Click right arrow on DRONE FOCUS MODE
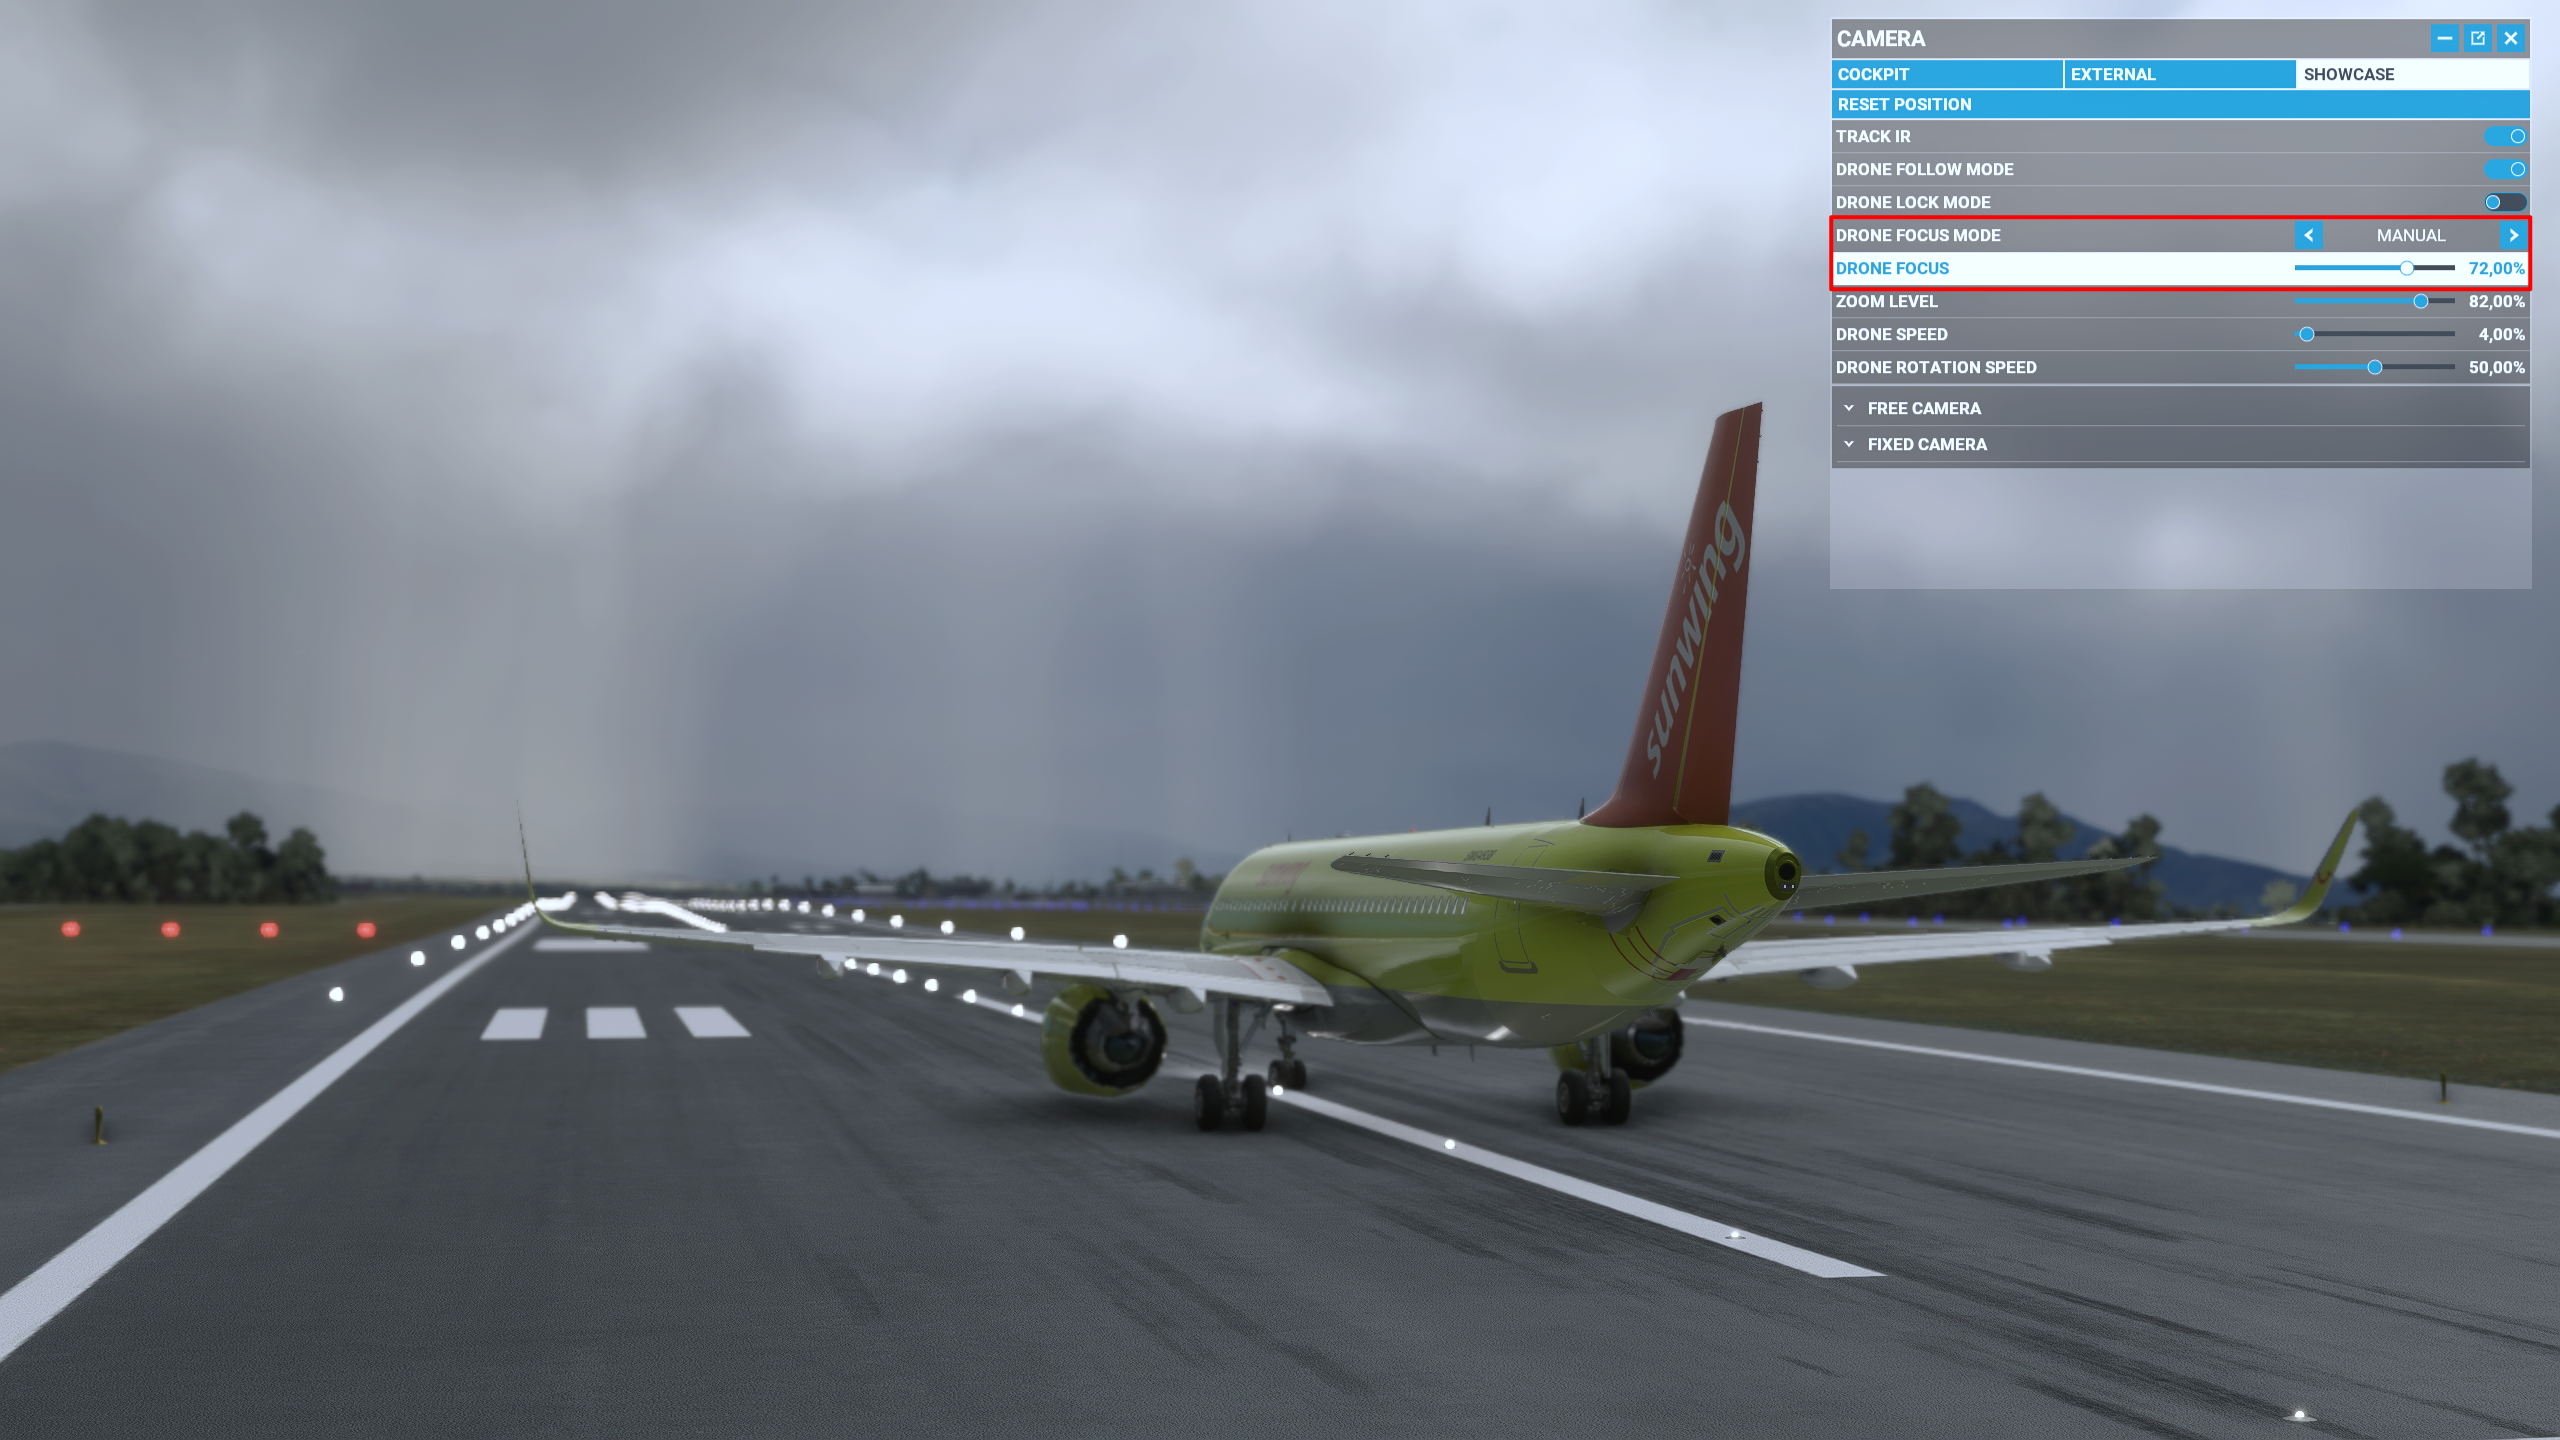Screen dimensions: 2560x1440 pyautogui.click(x=2514, y=234)
